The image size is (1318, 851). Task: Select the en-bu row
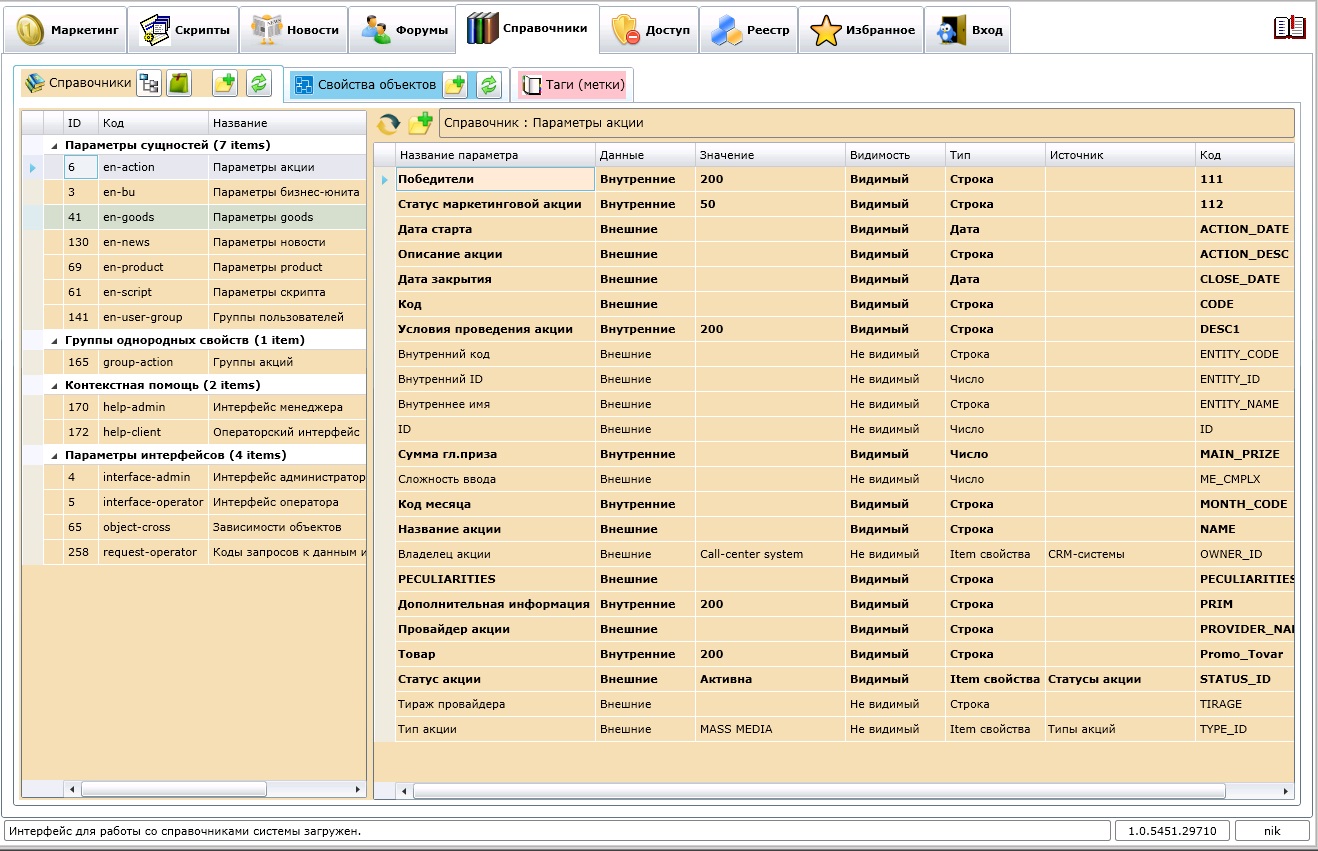194,192
